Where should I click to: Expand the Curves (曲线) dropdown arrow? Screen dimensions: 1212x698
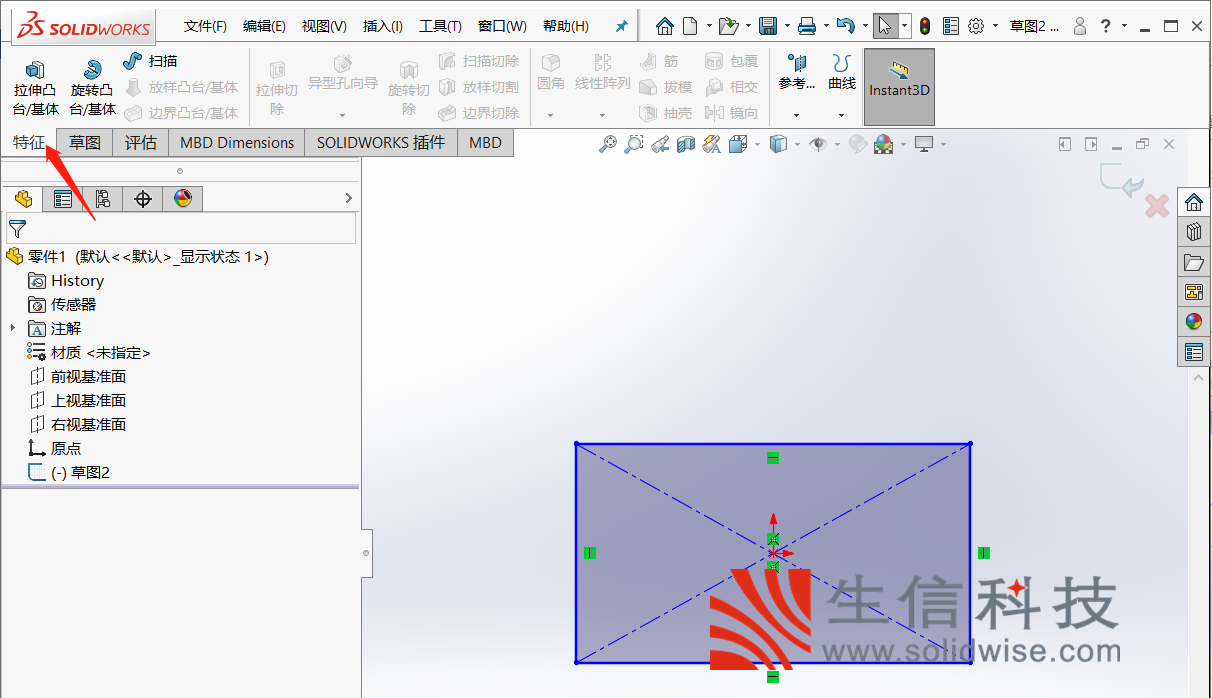click(x=841, y=114)
